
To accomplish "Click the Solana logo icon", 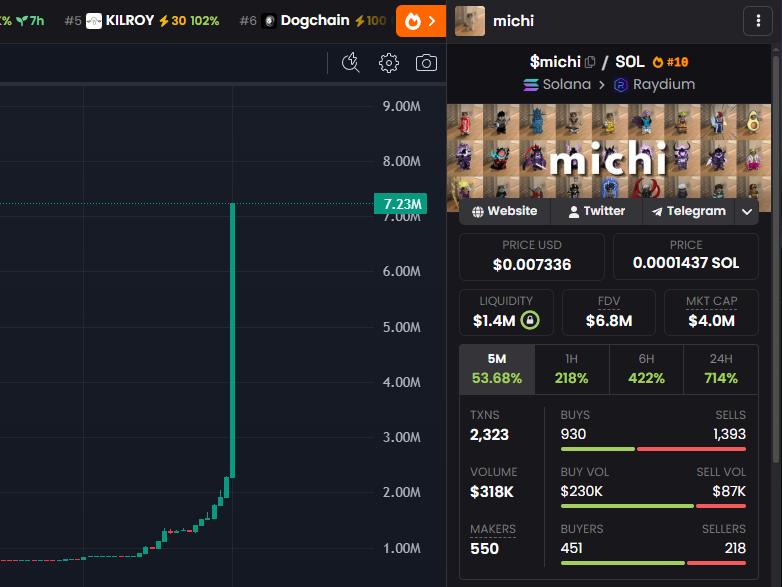I will click(531, 85).
